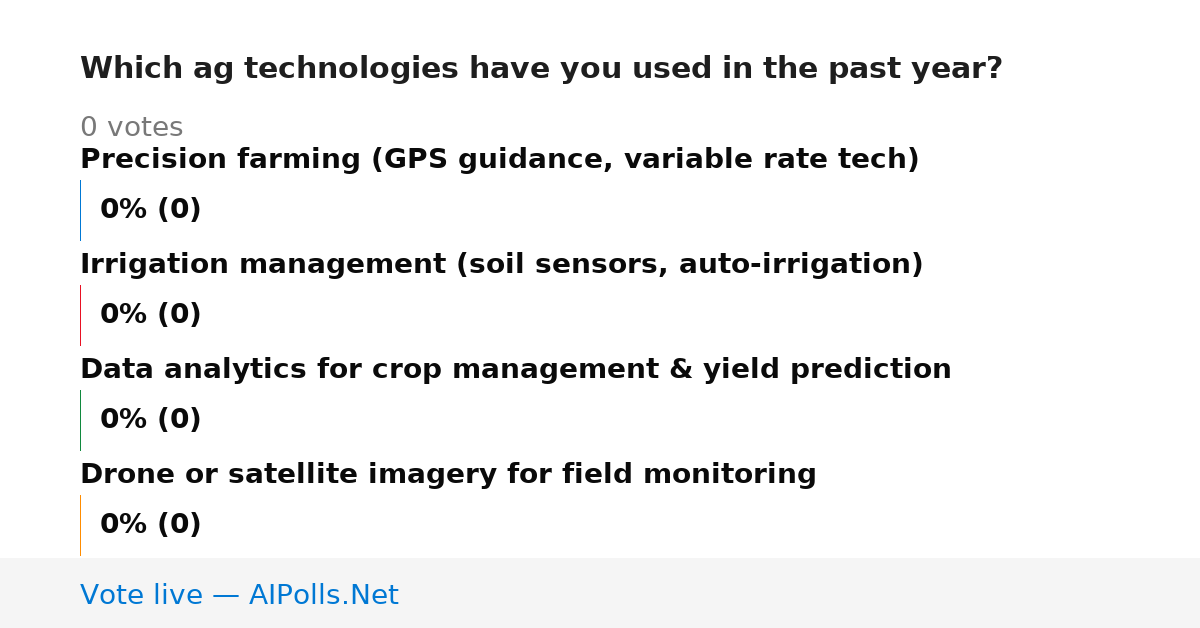Open the 'Vote live — AIPolls.Net' link
1200x628 pixels.
click(x=239, y=596)
